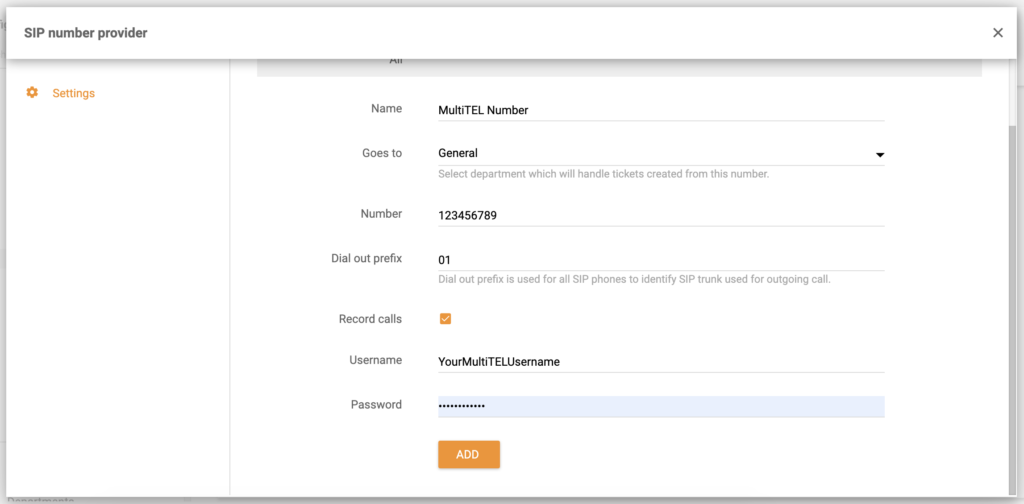The image size is (1024, 504).
Task: Click the Record calls label
Action: (370, 319)
